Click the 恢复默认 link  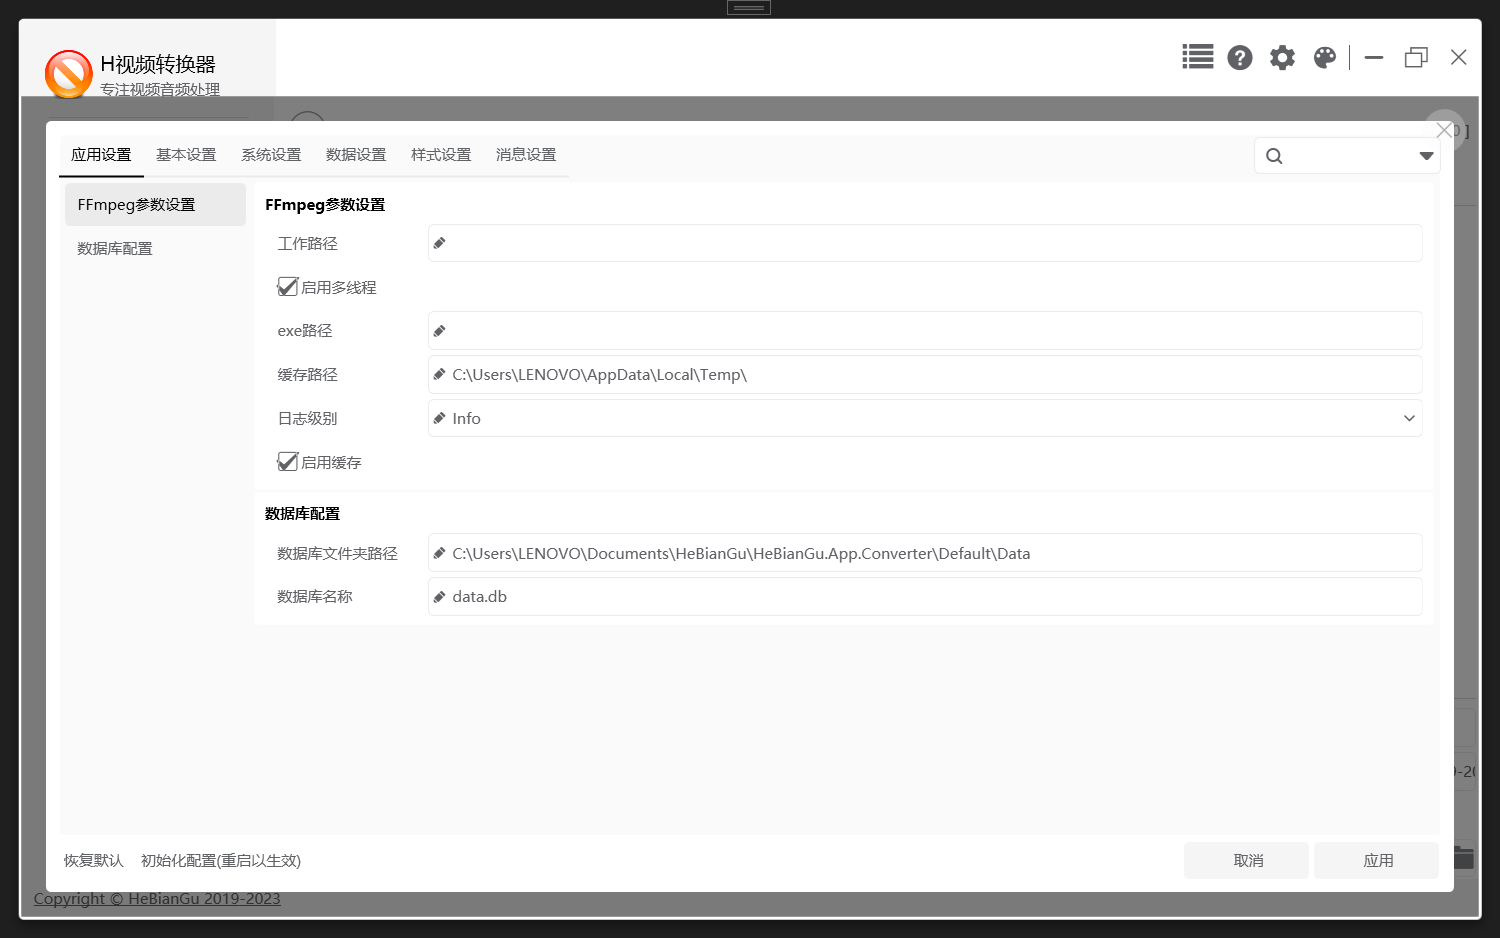pyautogui.click(x=94, y=861)
